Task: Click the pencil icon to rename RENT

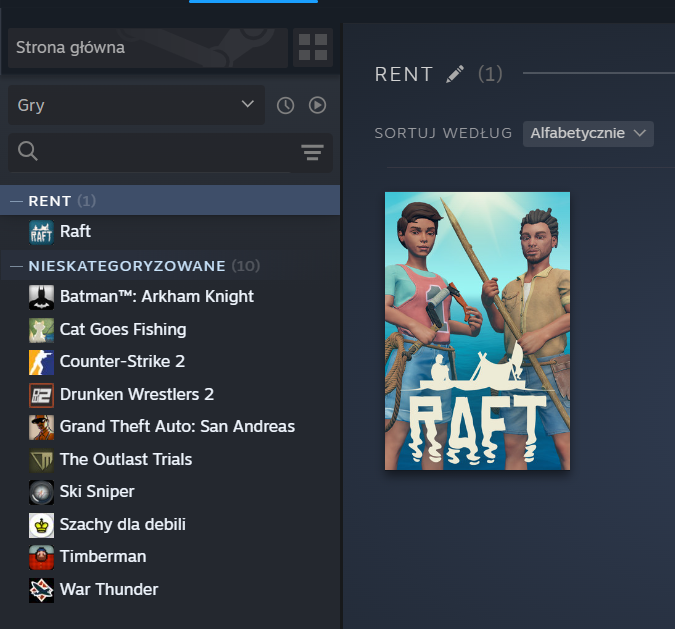Action: (x=455, y=74)
